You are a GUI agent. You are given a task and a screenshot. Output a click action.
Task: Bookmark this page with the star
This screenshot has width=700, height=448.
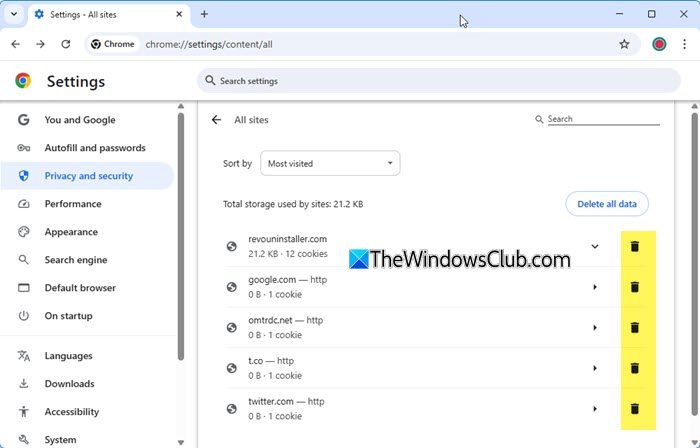(624, 44)
